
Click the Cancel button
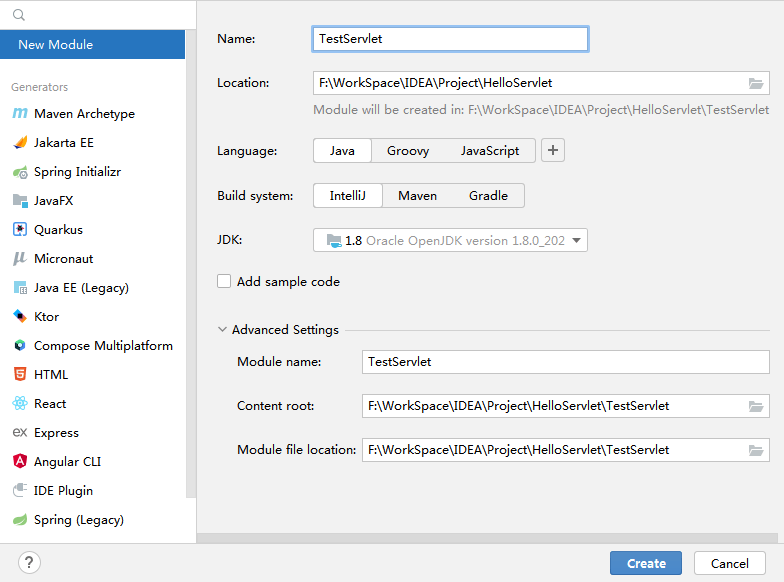(730, 564)
